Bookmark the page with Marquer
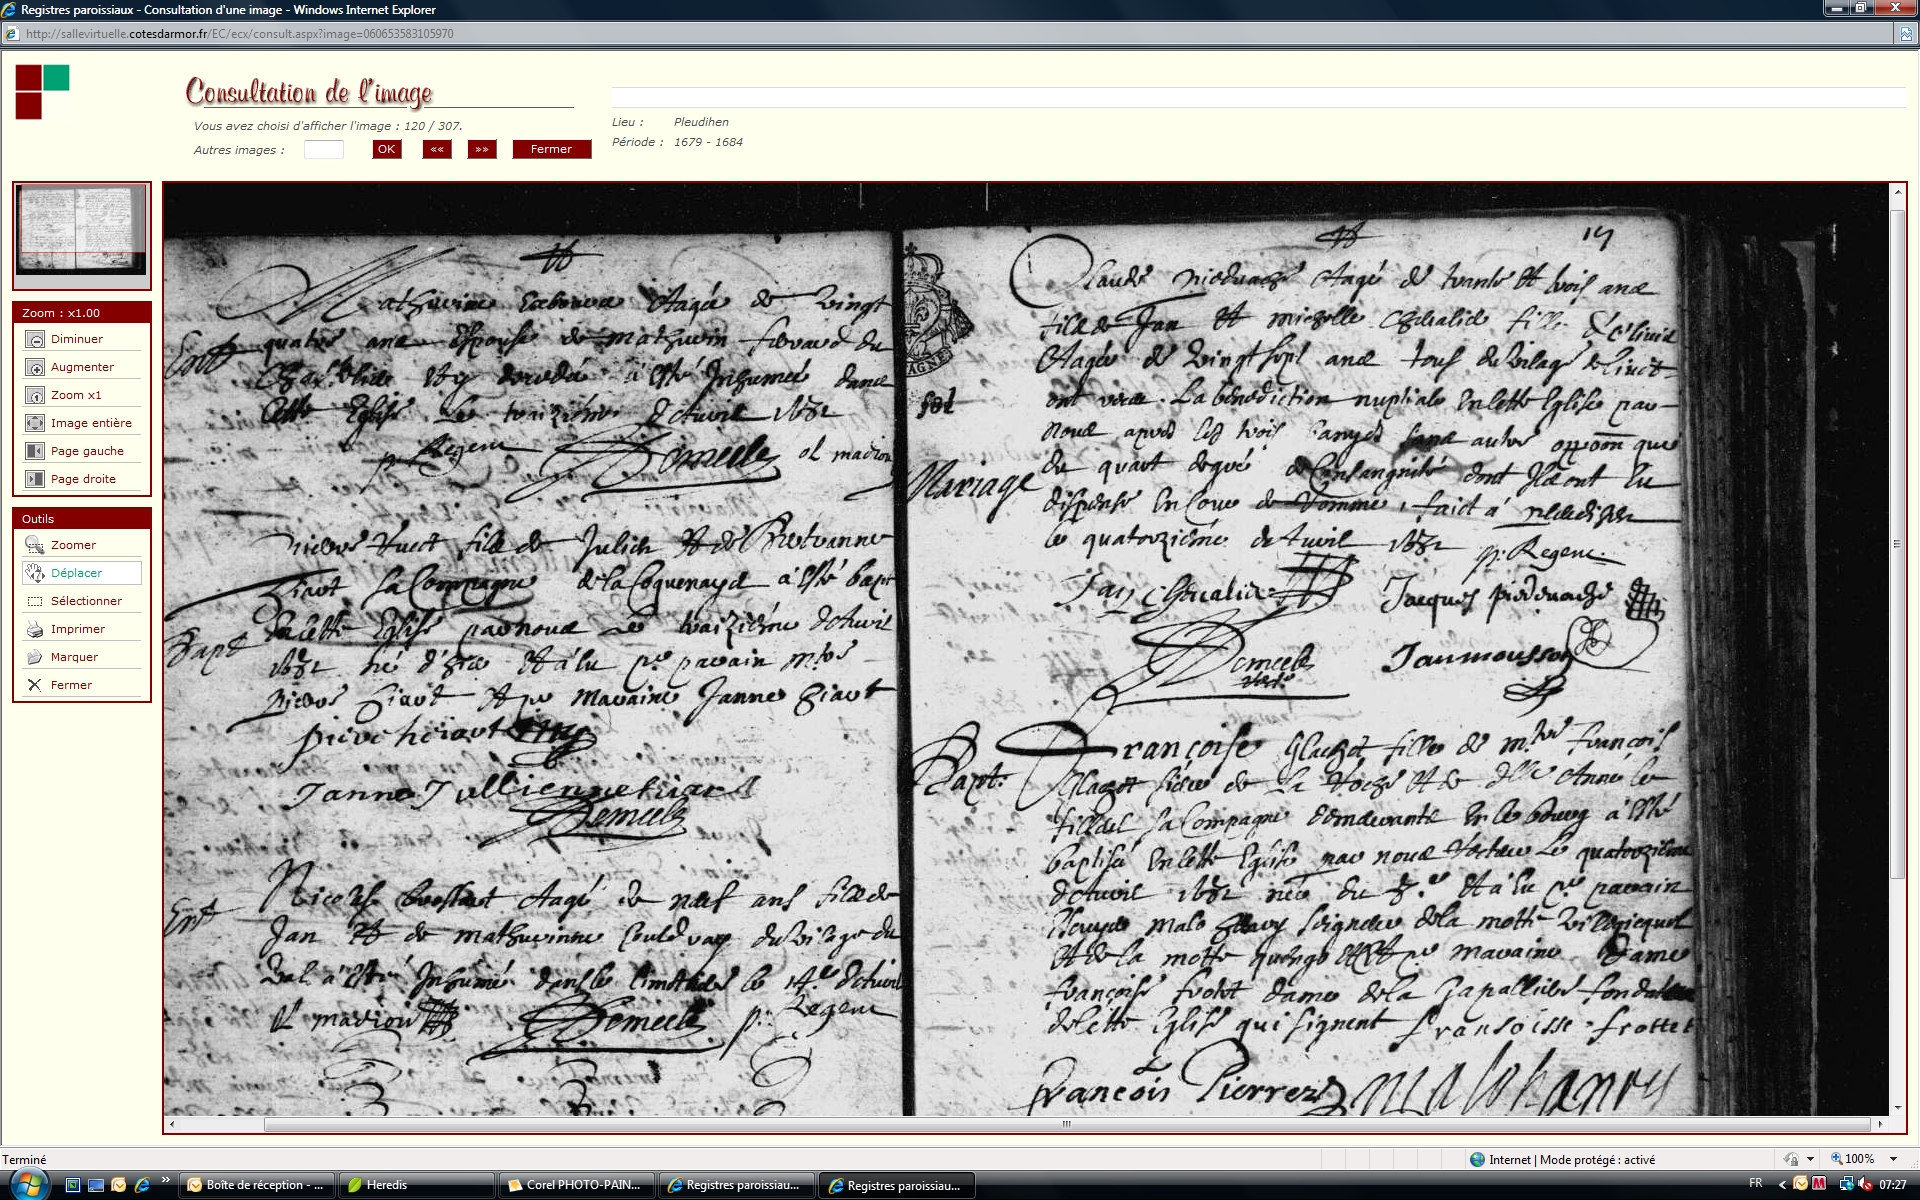1920x1200 pixels. coord(35,658)
